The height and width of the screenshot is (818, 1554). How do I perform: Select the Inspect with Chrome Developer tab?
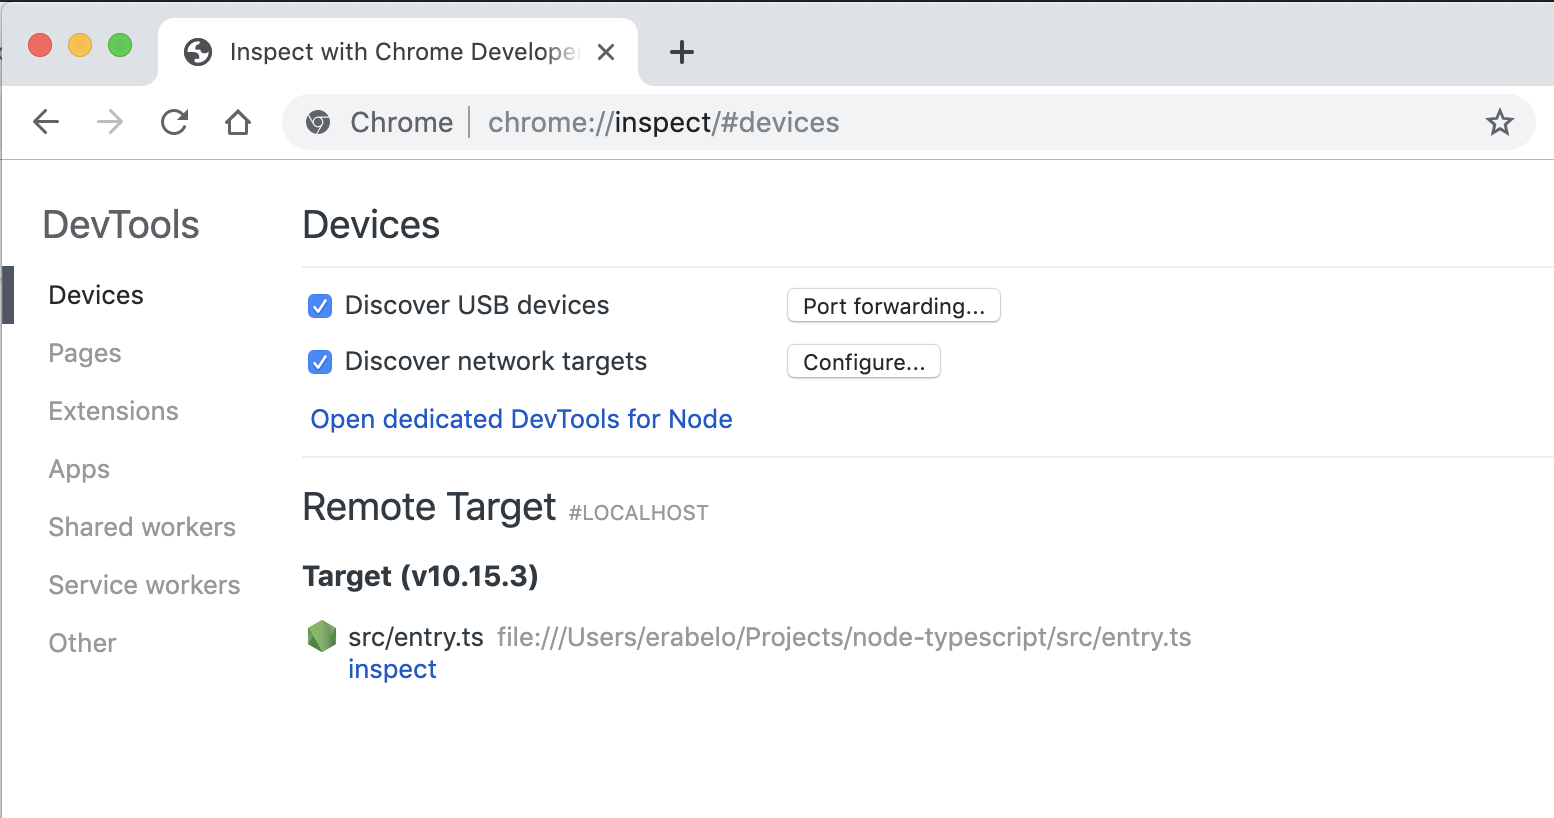click(x=398, y=52)
